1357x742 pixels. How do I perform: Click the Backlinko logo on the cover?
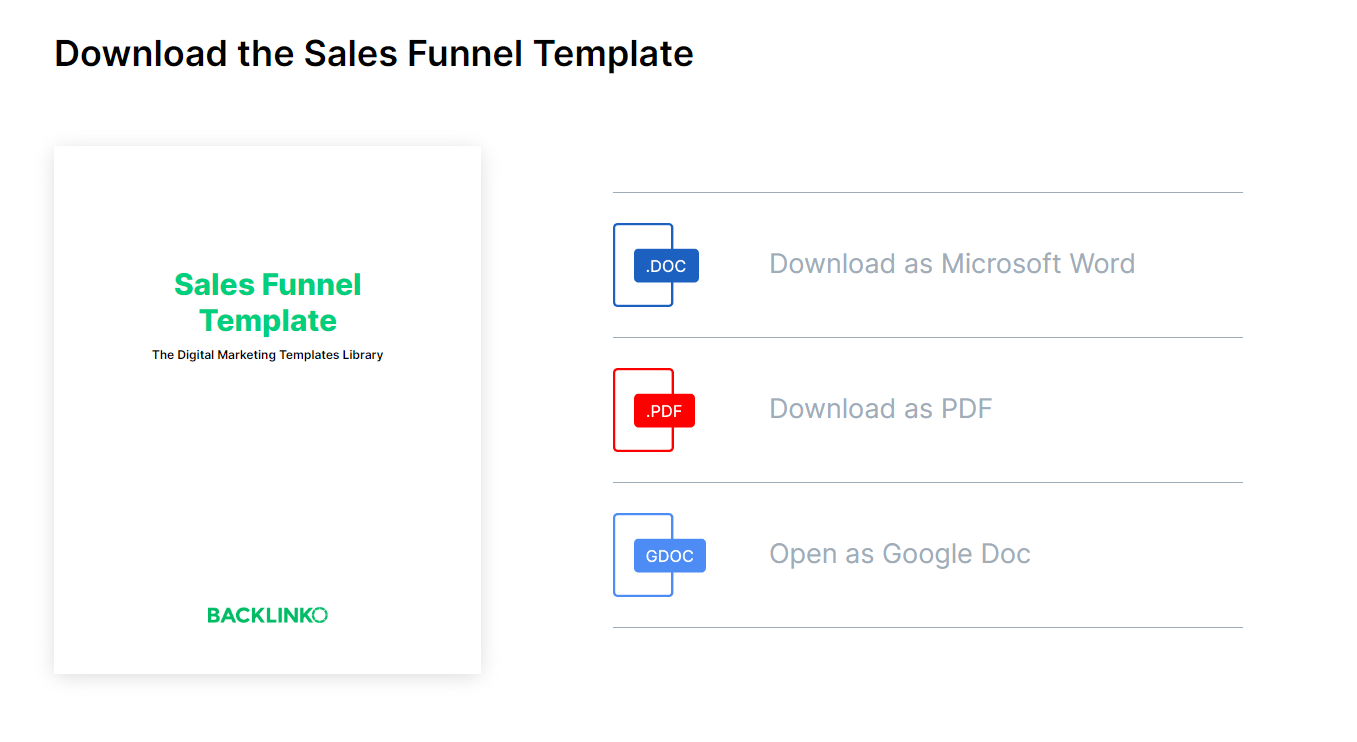point(267,615)
